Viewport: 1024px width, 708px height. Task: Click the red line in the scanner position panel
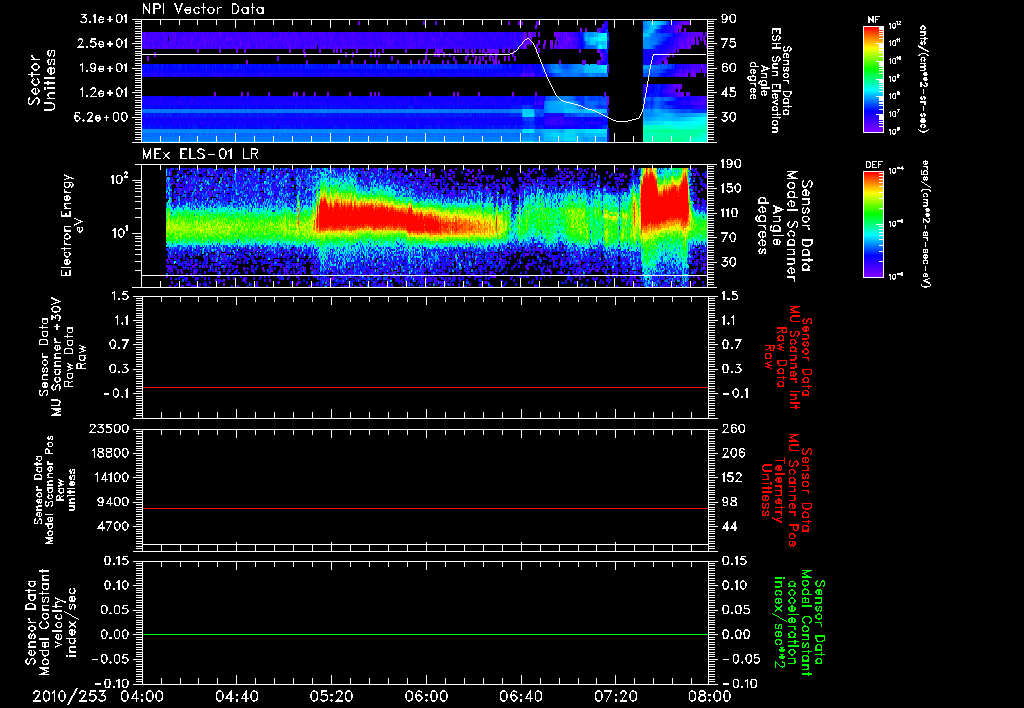coord(425,508)
